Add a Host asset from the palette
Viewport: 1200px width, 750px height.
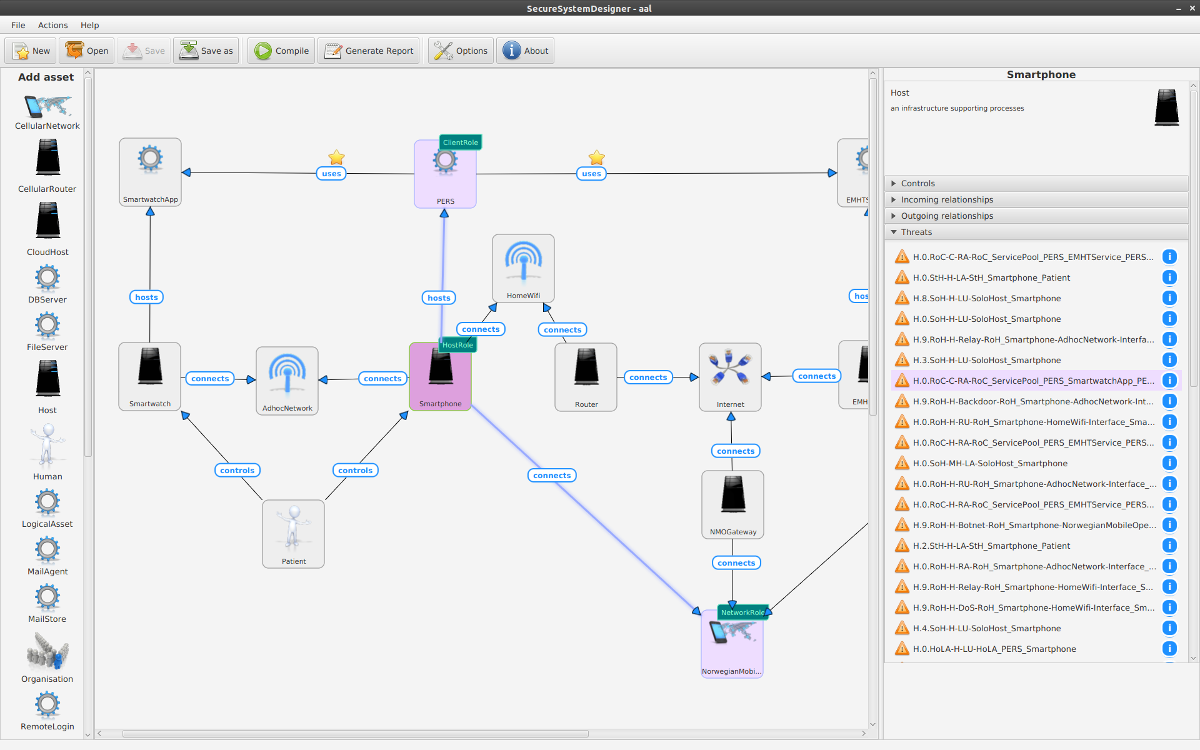click(47, 387)
